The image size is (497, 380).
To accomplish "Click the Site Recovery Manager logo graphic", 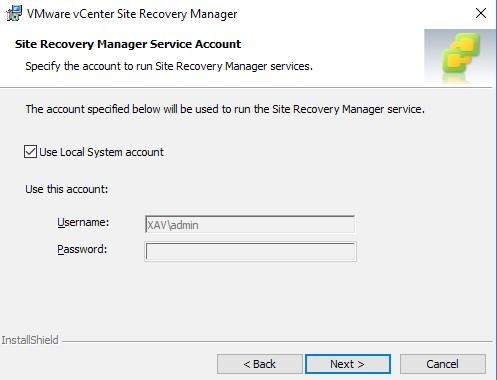I will (x=460, y=56).
